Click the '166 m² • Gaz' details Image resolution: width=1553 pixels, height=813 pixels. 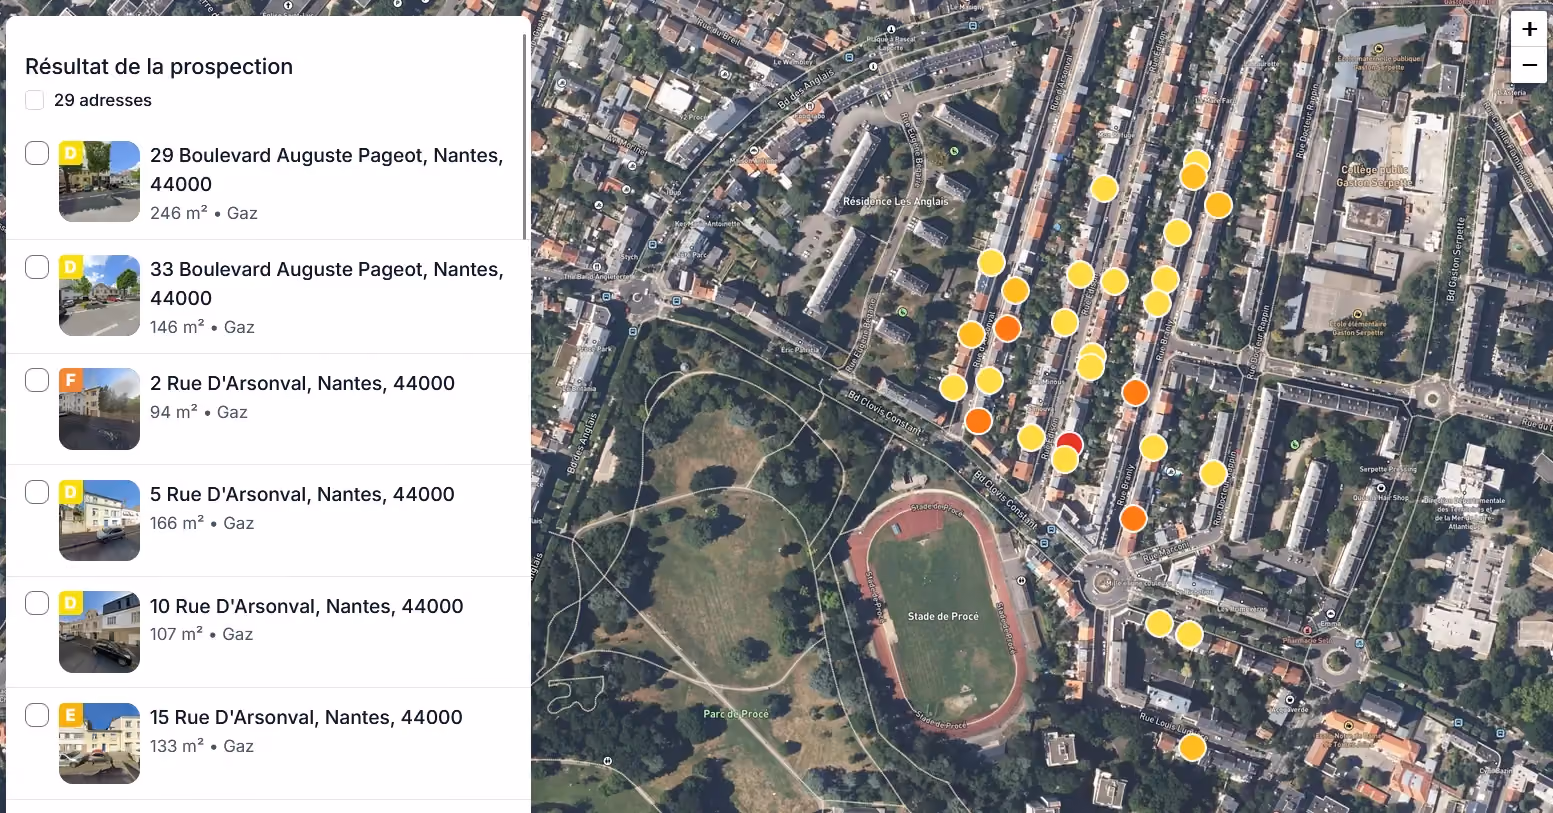pyautogui.click(x=202, y=523)
